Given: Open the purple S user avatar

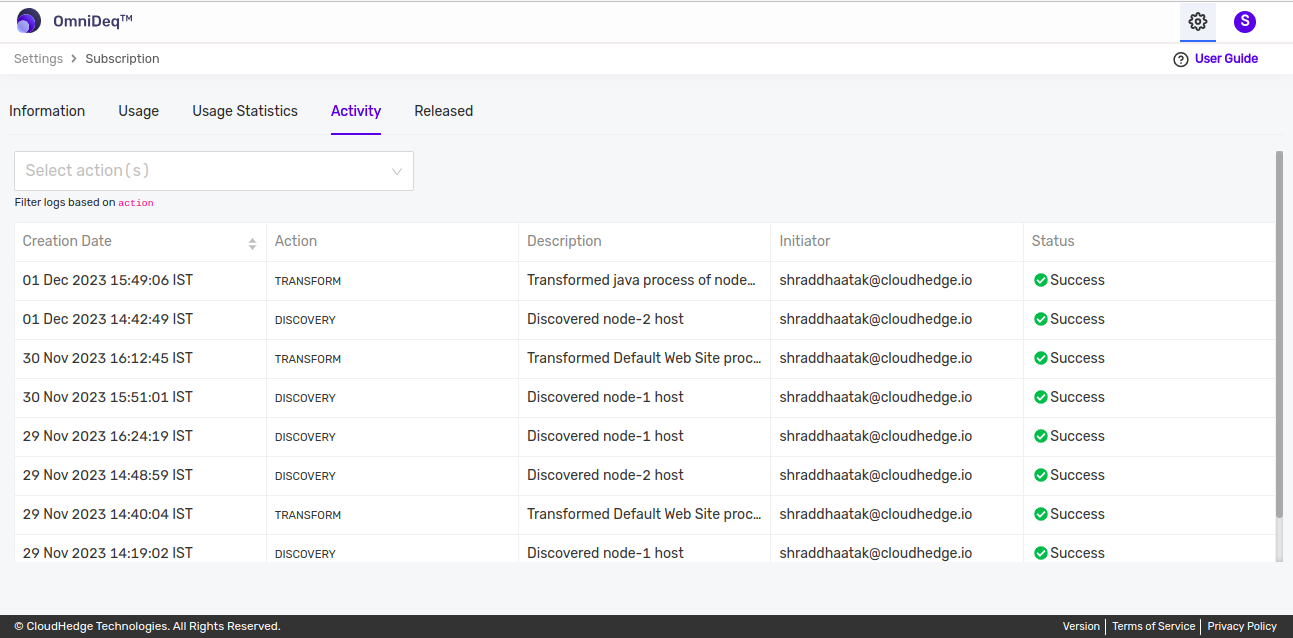Looking at the screenshot, I should point(1245,21).
